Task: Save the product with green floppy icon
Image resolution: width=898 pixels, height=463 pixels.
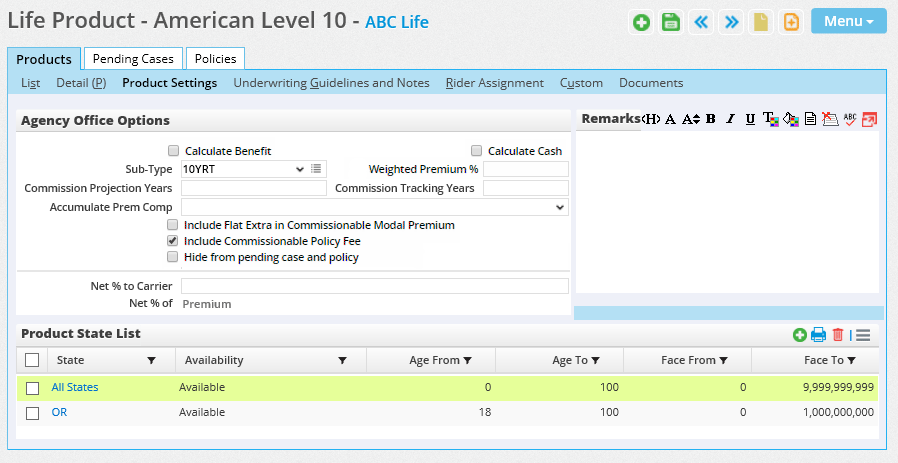Action: (671, 22)
